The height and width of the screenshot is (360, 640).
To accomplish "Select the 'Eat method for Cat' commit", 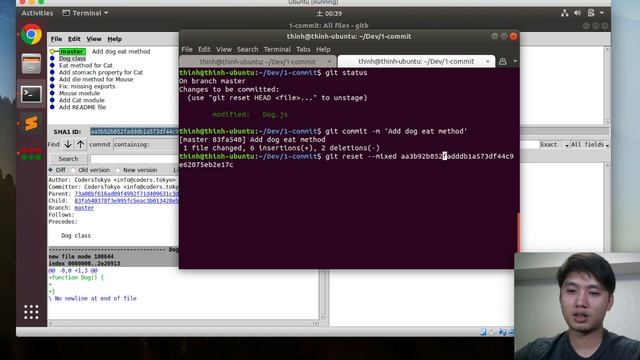I will point(86,65).
